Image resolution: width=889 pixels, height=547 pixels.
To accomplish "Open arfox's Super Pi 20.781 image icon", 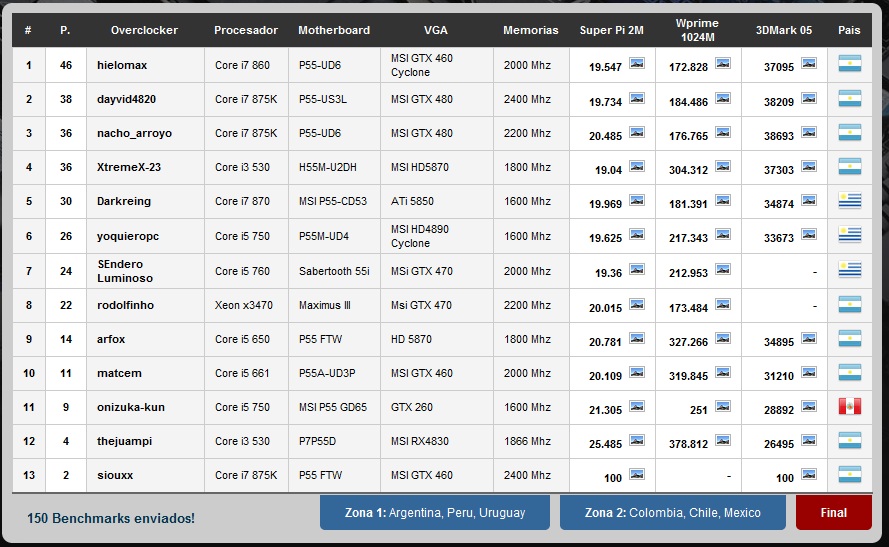I will pos(637,339).
